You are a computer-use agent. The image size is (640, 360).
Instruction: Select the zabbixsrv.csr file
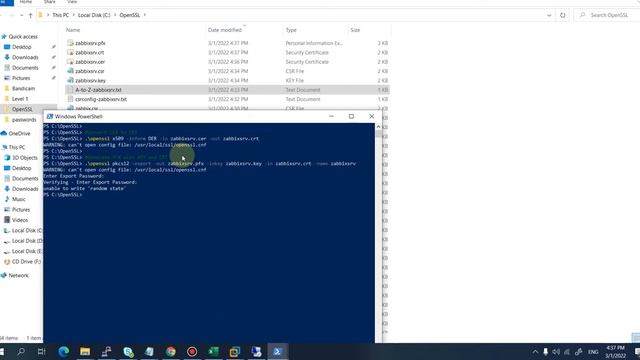point(89,71)
